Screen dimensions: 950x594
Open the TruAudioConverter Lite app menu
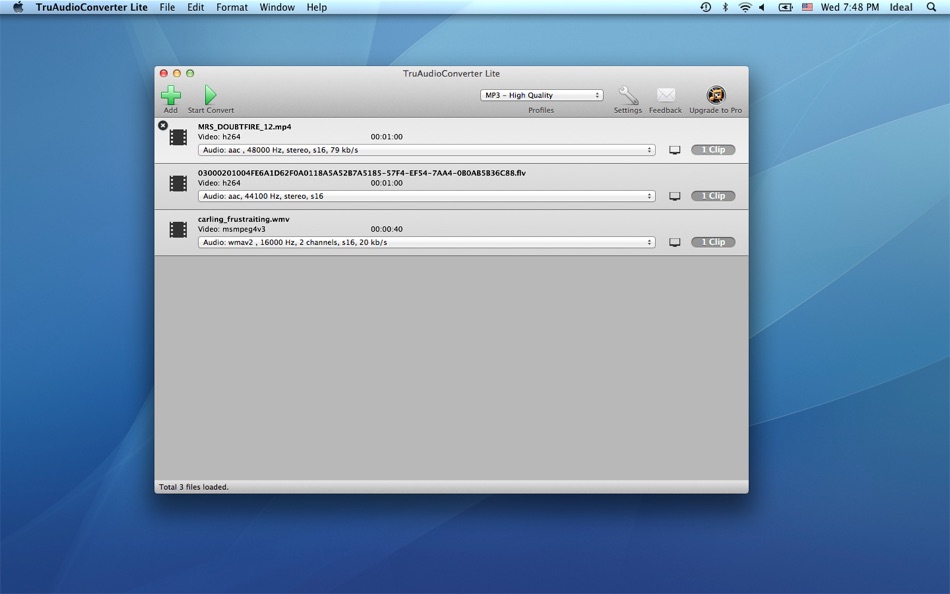click(91, 7)
